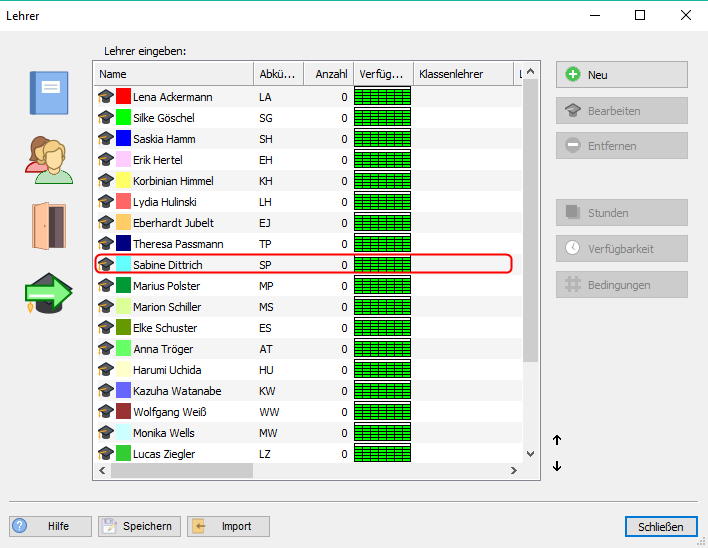
Task: Select the name Kazuha Watanabe
Action: tap(177, 391)
